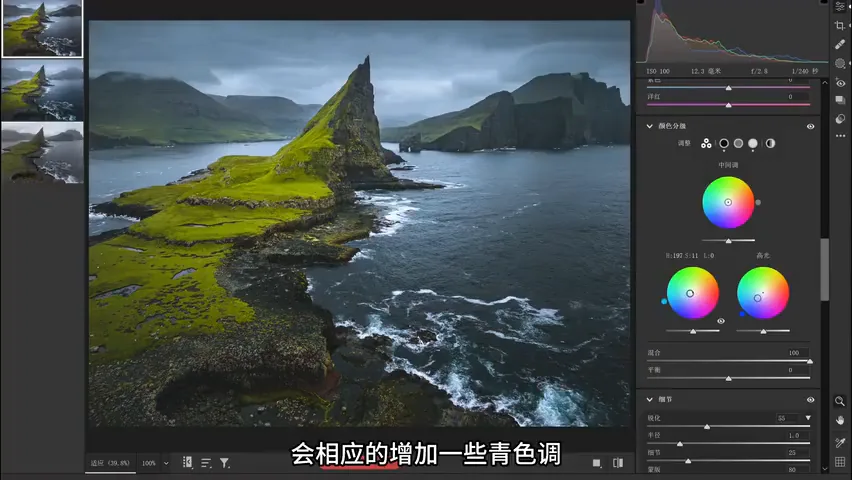Click the Magenta slider handle
Viewport: 852px width, 480px height.
(729, 105)
